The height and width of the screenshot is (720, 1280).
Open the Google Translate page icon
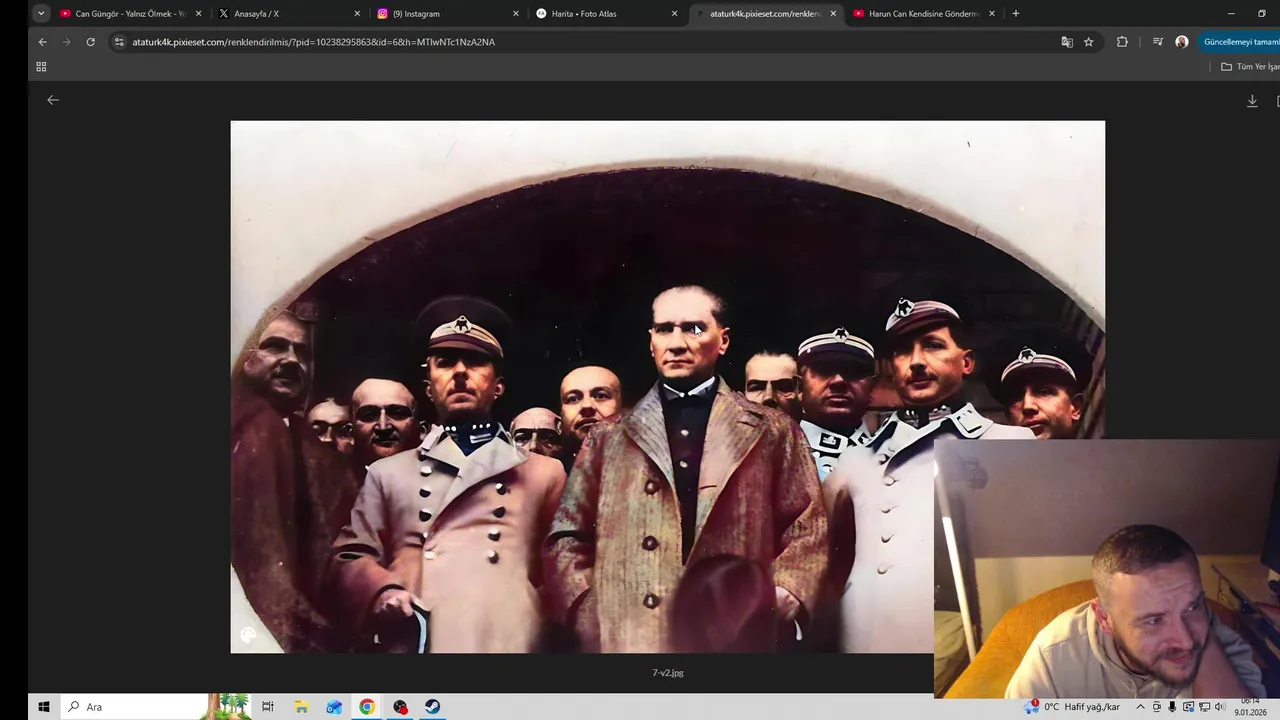(x=1067, y=42)
